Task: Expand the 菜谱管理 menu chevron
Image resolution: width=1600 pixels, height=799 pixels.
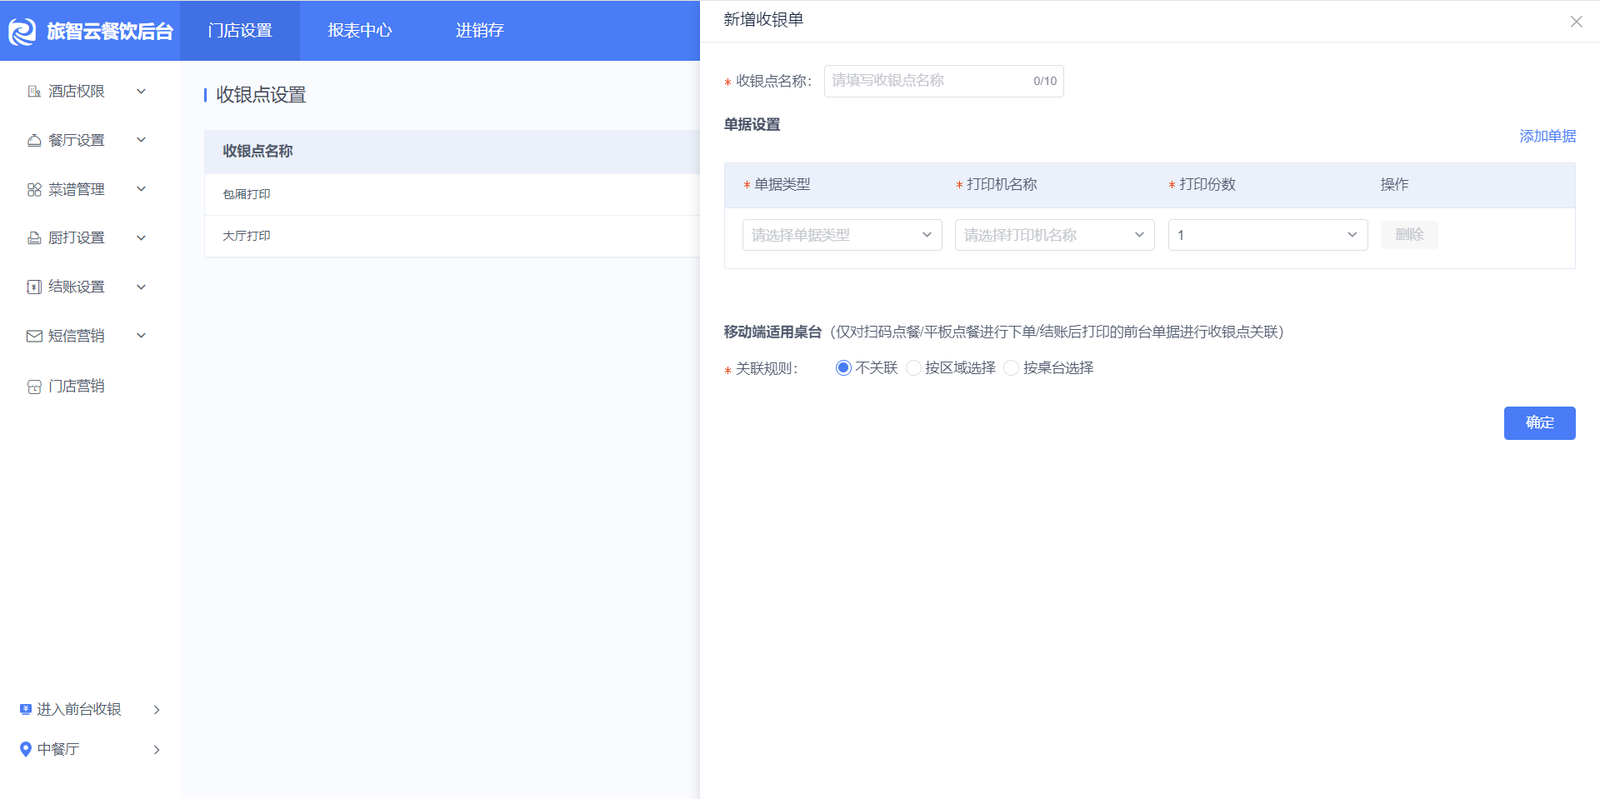Action: tap(141, 189)
